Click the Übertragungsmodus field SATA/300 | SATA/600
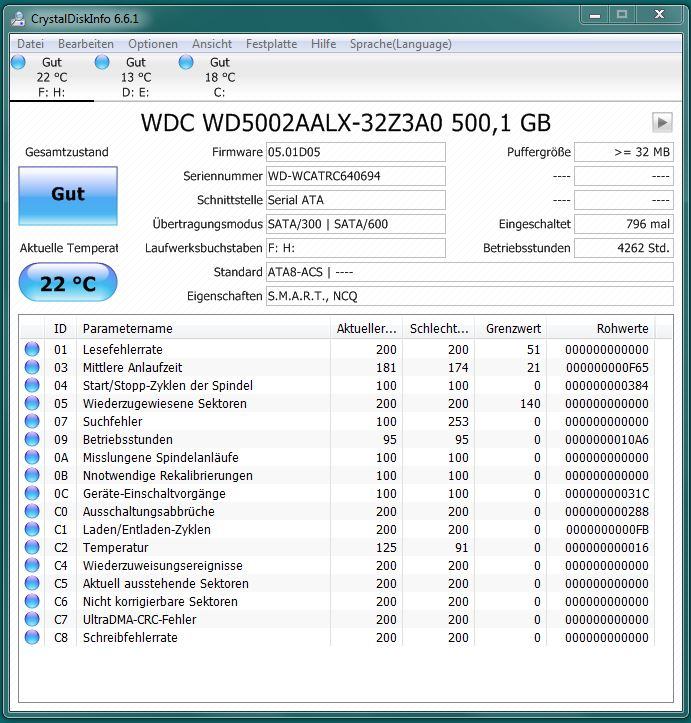691x723 pixels. (355, 224)
